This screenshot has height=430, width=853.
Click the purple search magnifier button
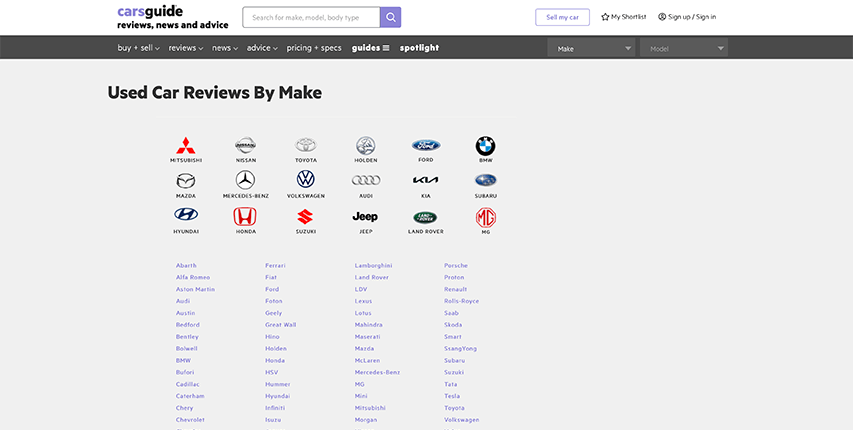pos(391,17)
